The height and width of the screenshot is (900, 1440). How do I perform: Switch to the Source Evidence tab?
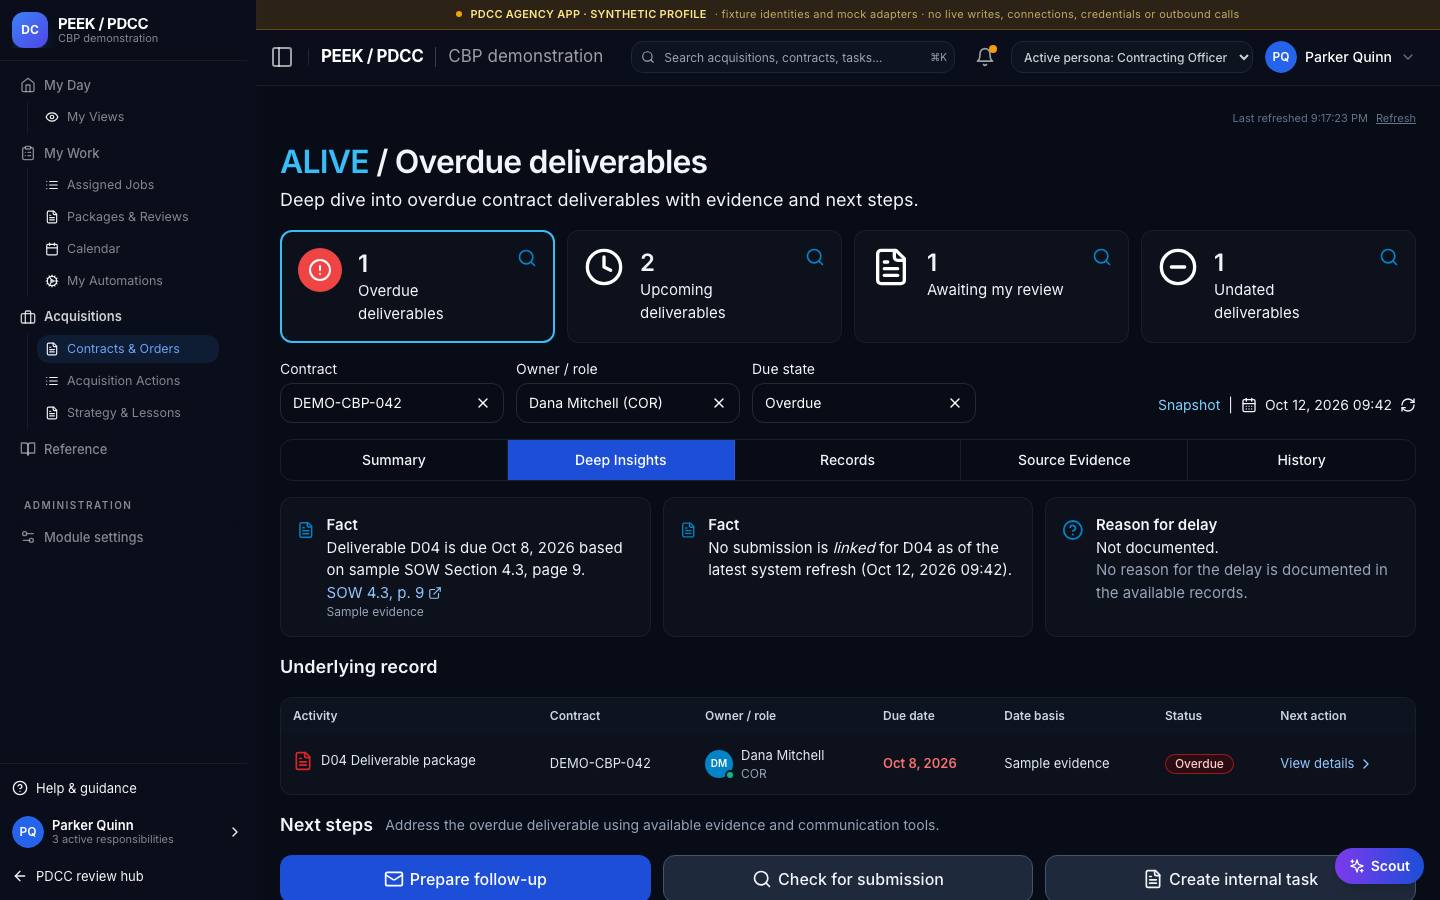coord(1074,460)
